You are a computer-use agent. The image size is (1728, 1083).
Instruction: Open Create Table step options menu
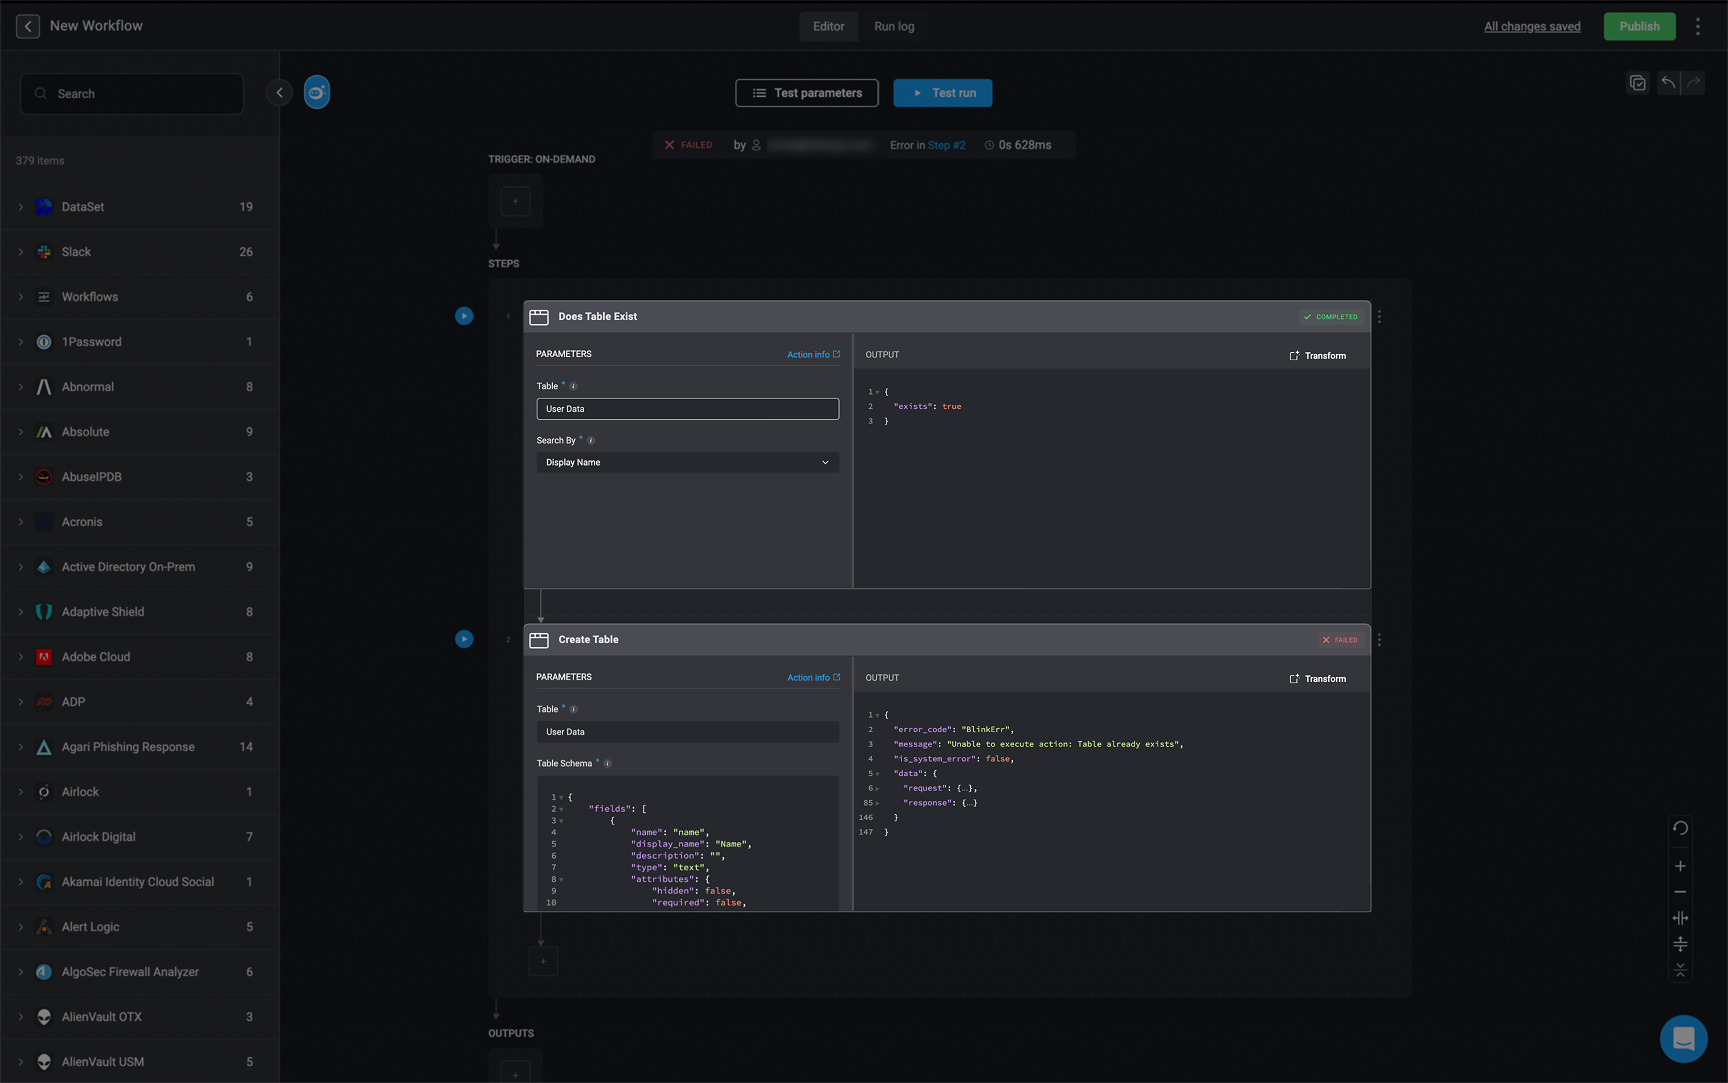point(1379,640)
